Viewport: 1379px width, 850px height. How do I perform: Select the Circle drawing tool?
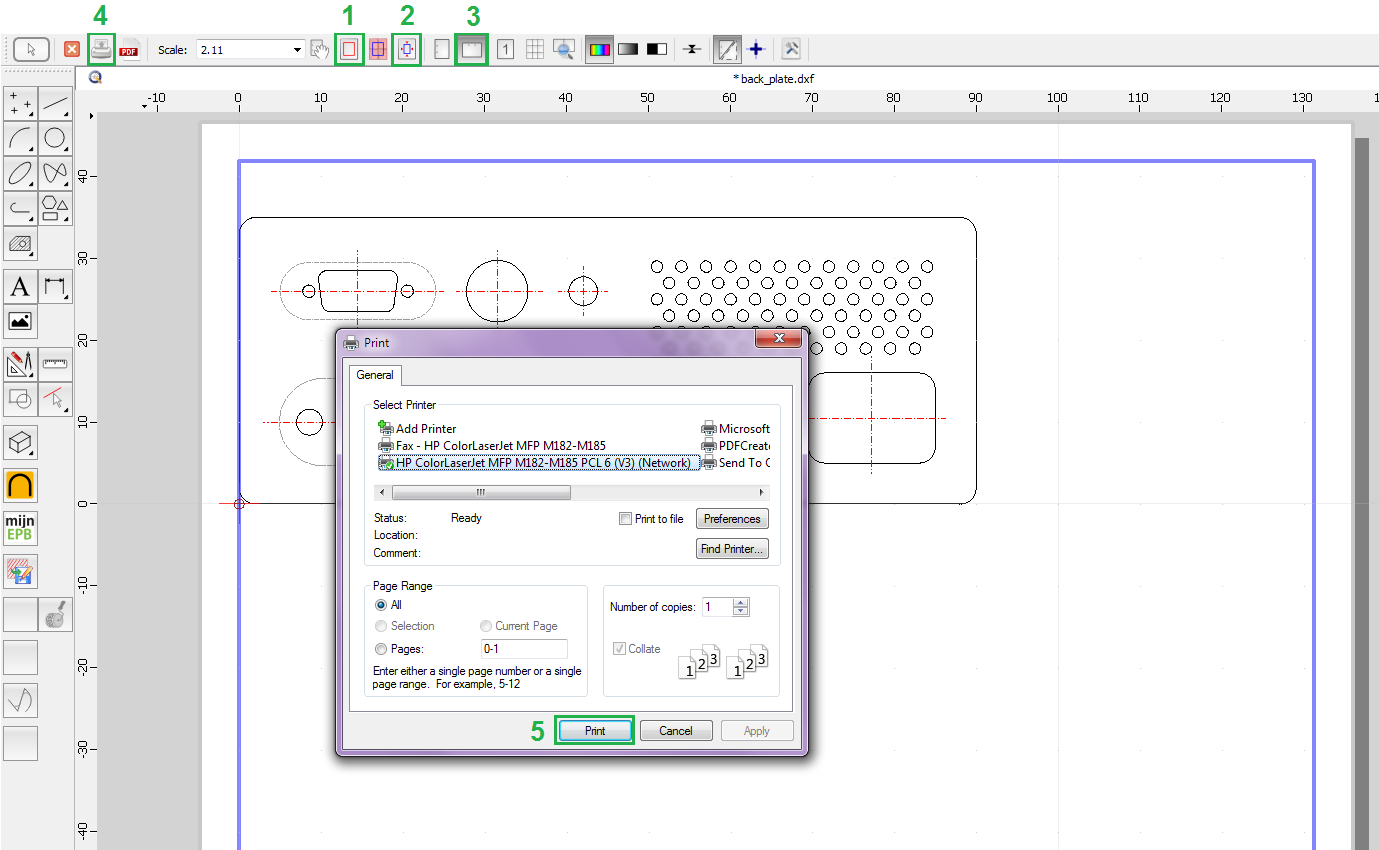click(x=55, y=138)
